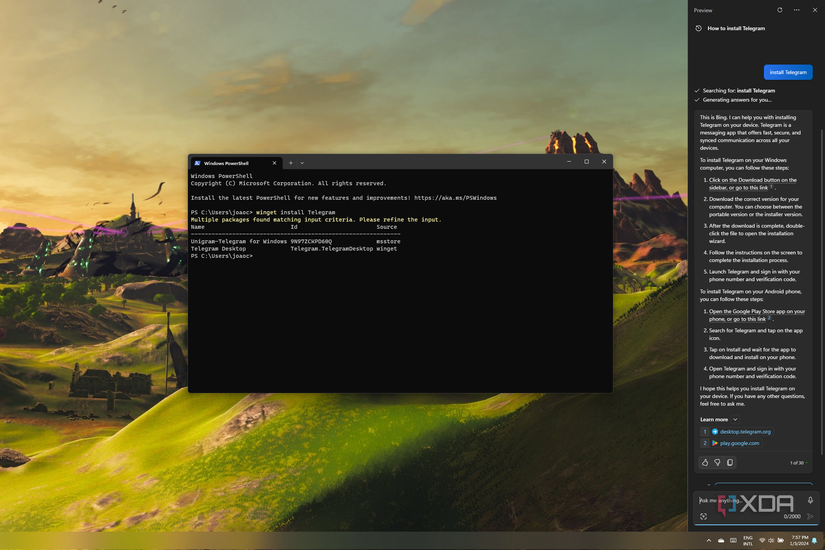The height and width of the screenshot is (550, 825).
Task: Focus the 'Ask me anything...' input box
Action: [x=752, y=501]
